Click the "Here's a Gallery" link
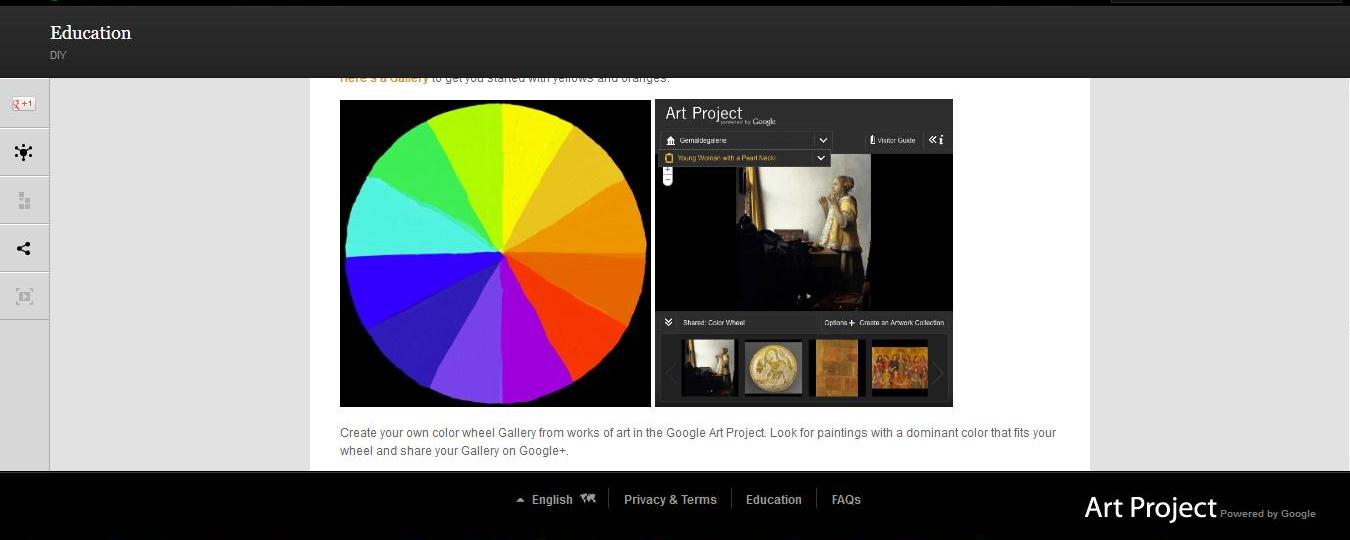 (385, 79)
